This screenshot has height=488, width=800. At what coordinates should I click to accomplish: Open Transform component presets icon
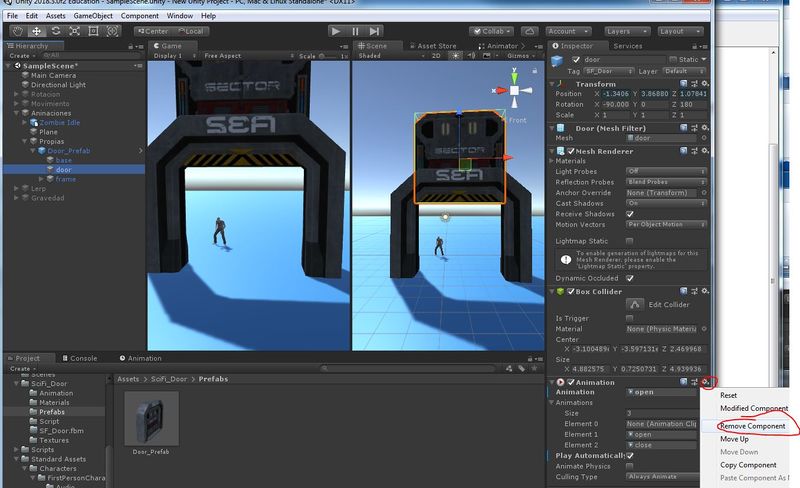click(694, 84)
